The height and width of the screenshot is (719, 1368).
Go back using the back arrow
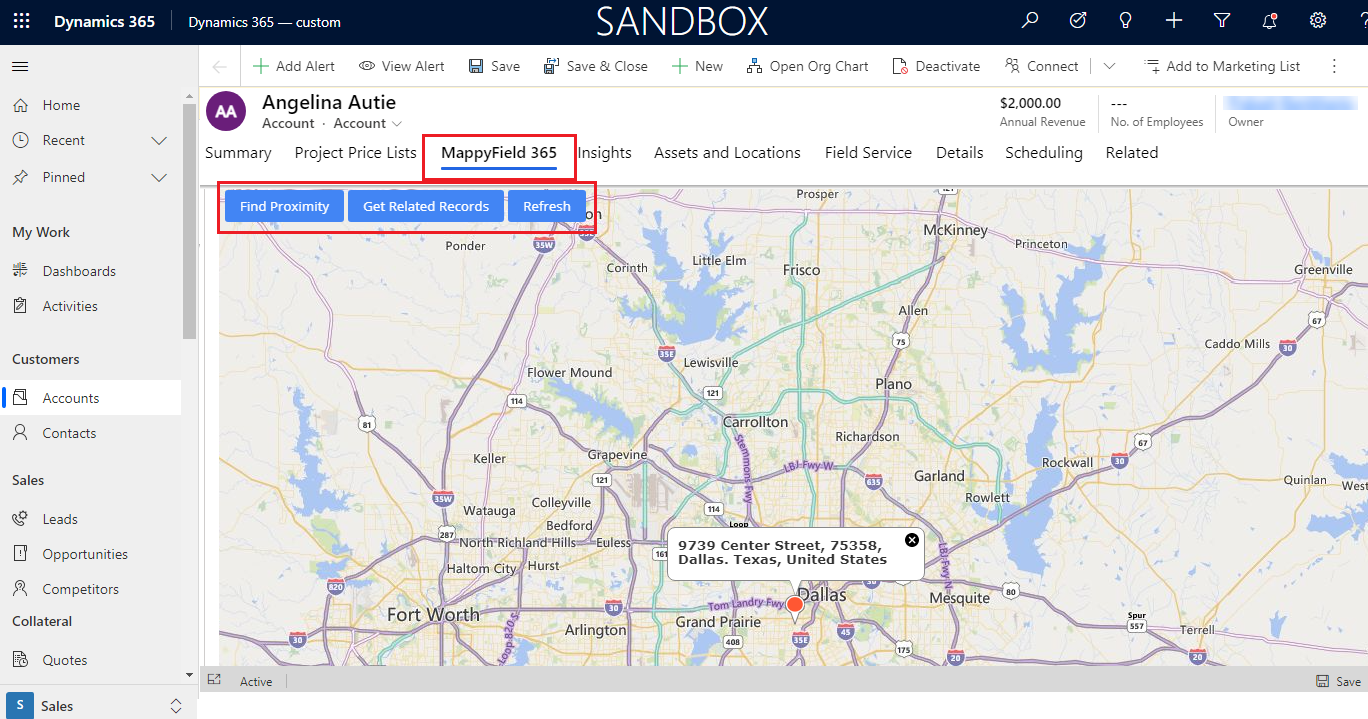click(x=219, y=66)
